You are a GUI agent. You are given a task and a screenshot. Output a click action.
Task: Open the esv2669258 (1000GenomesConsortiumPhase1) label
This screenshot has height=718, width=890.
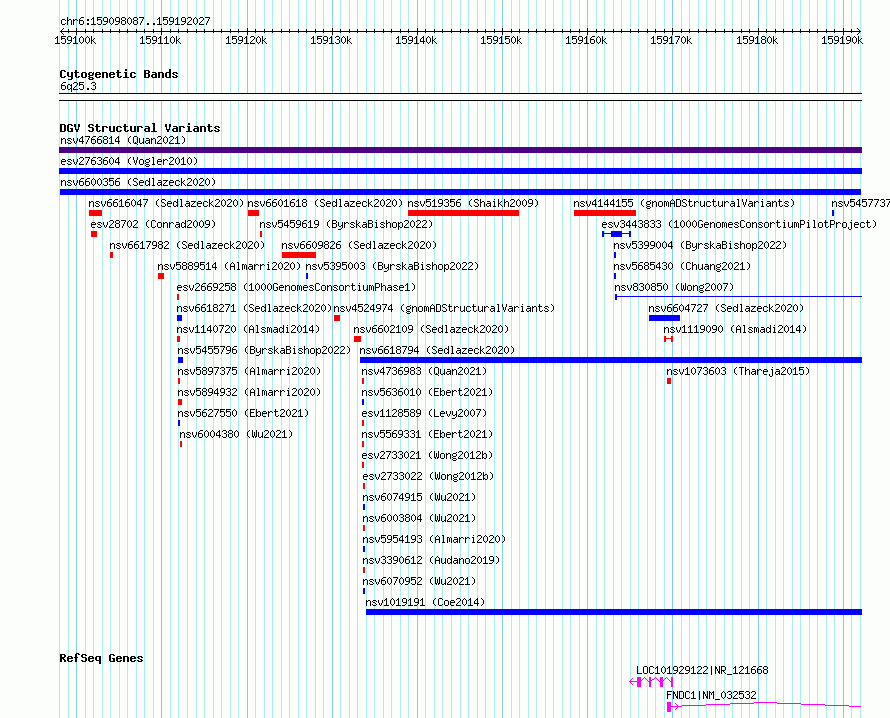[296, 287]
